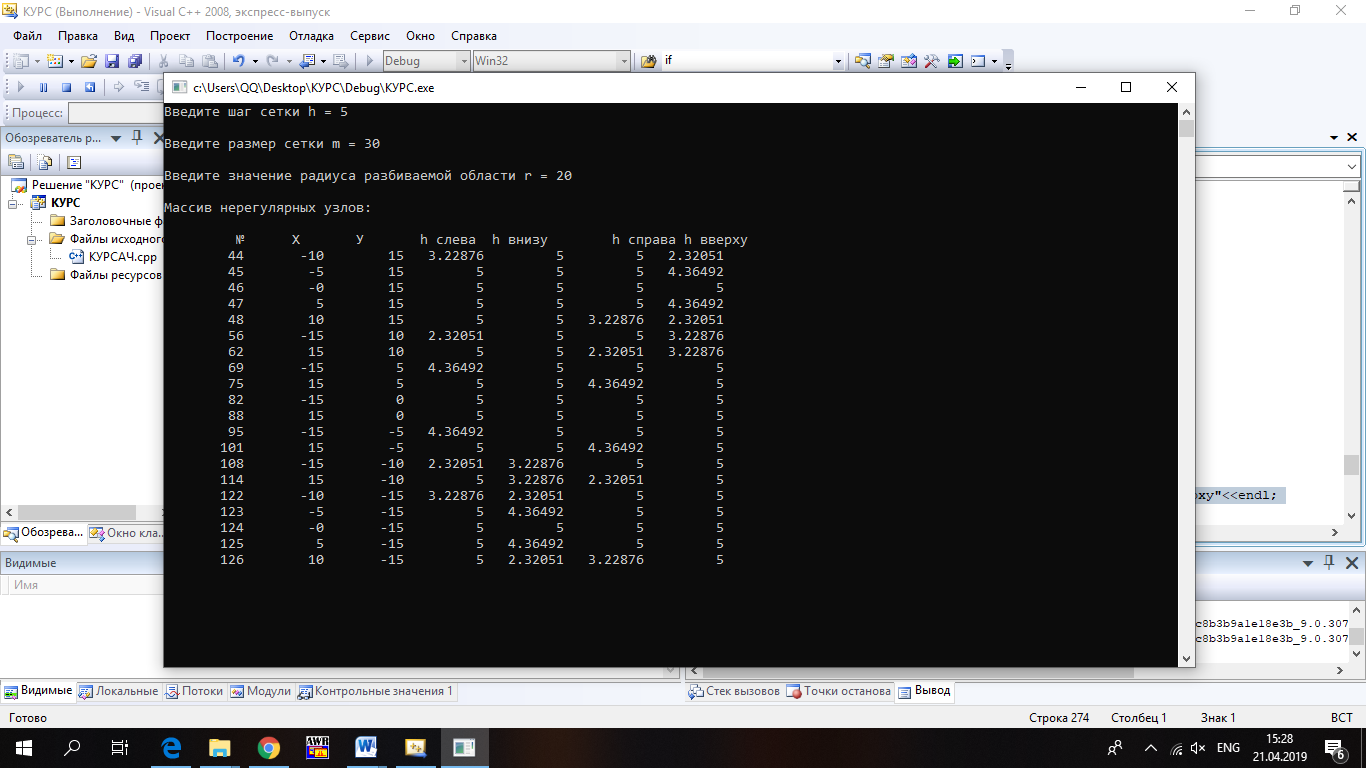Open the Справка menu
Viewport: 1366px width, 768px height.
[474, 35]
